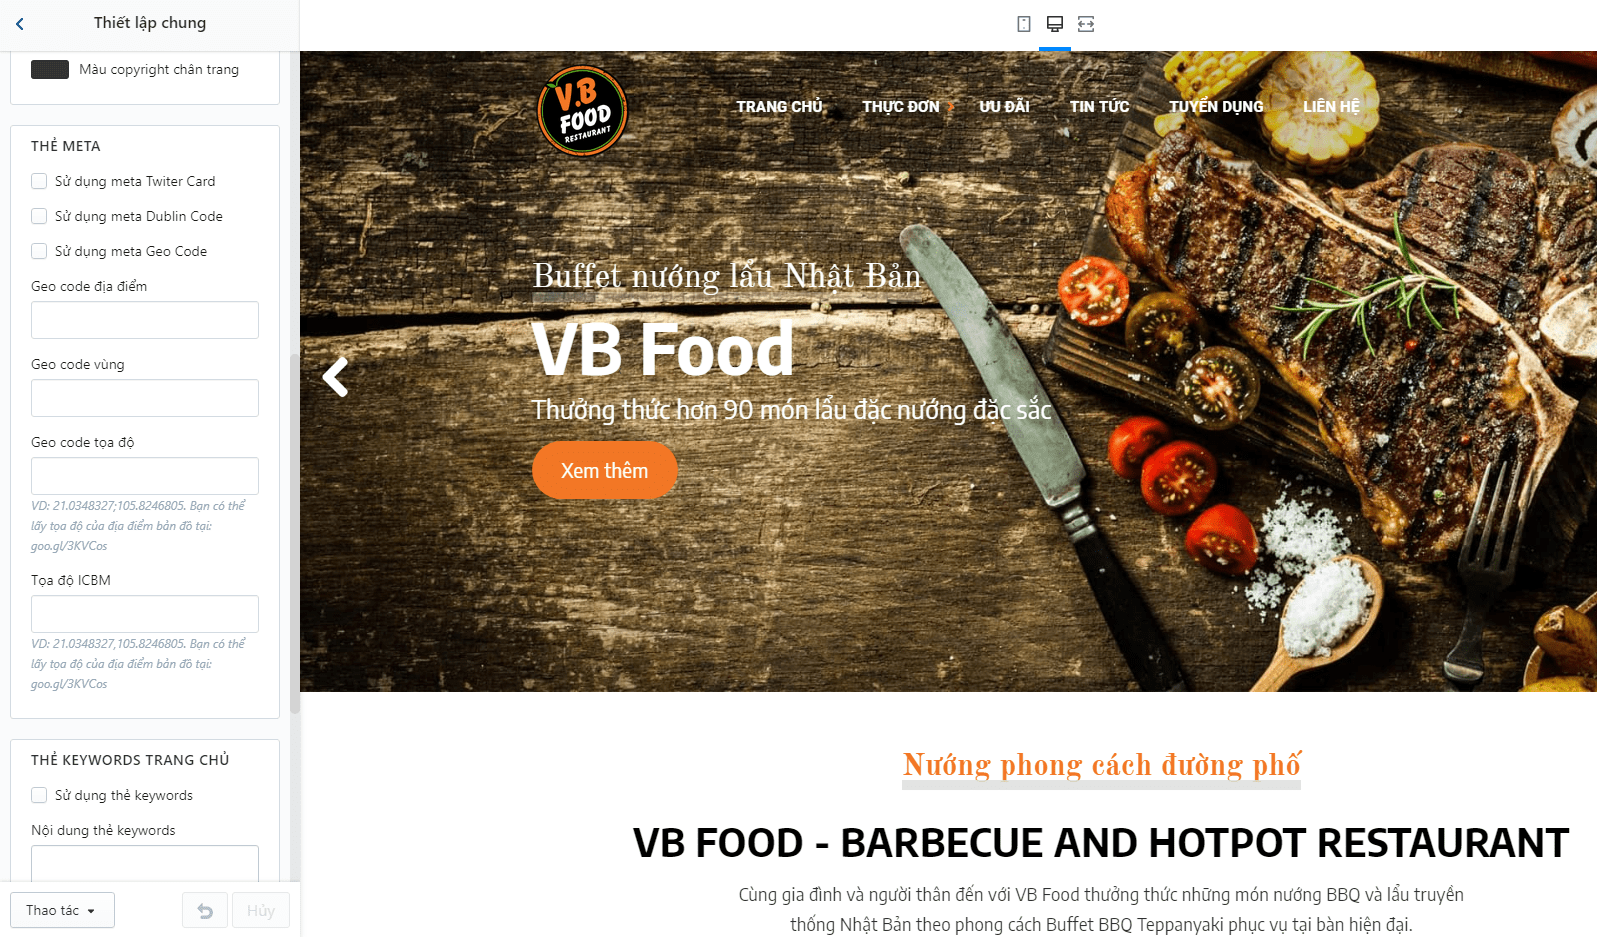Select ƯU ĐÃI navigation item
Screen dimensions: 1597x937
tap(1004, 106)
